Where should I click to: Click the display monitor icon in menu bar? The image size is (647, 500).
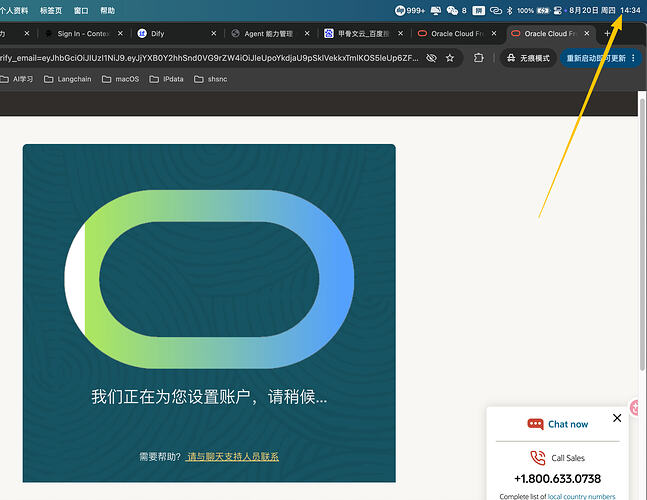coord(435,10)
